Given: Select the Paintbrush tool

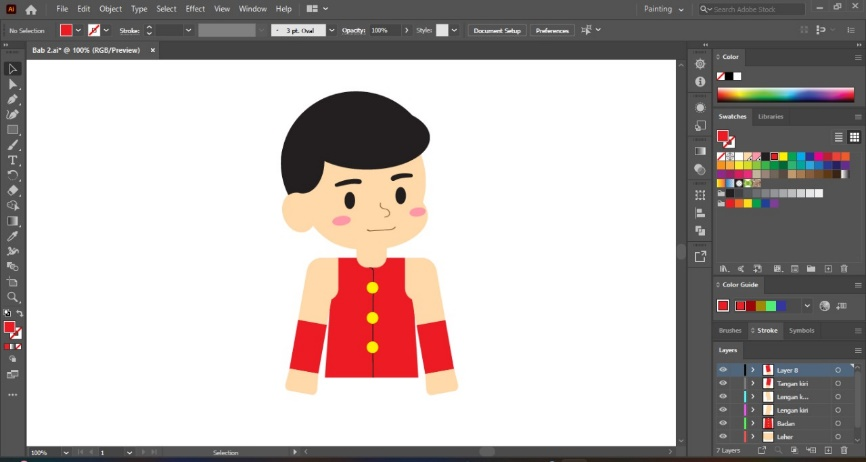Looking at the screenshot, I should click(12, 145).
